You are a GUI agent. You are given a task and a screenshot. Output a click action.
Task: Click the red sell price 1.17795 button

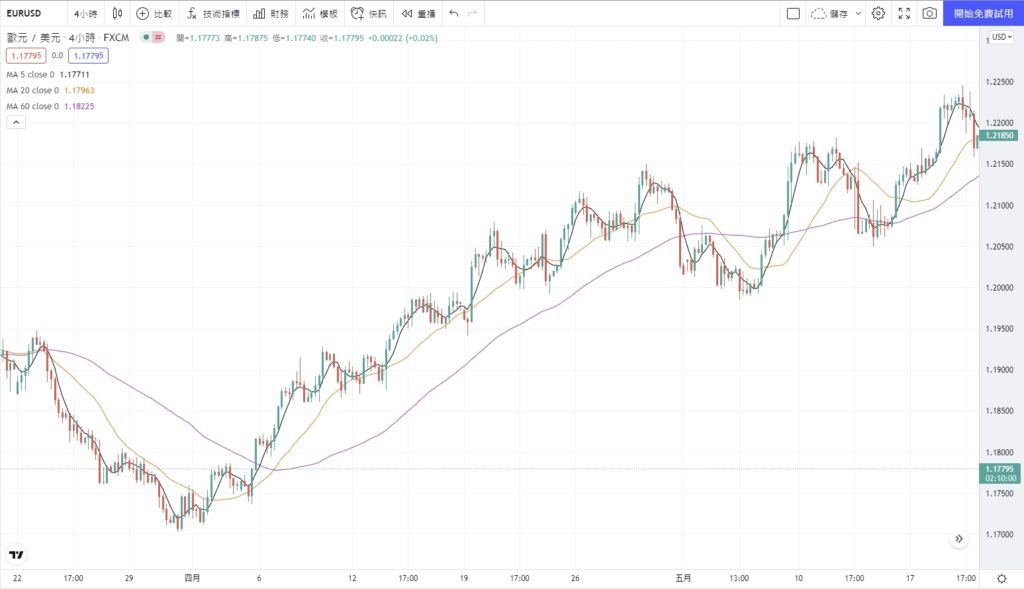click(25, 56)
